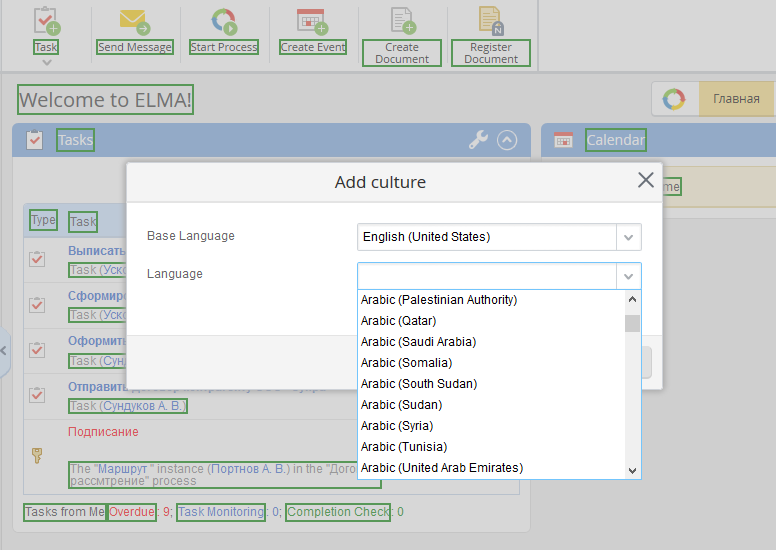Image resolution: width=776 pixels, height=550 pixels.
Task: Select Arabic (Syria) in language list
Action: point(397,426)
